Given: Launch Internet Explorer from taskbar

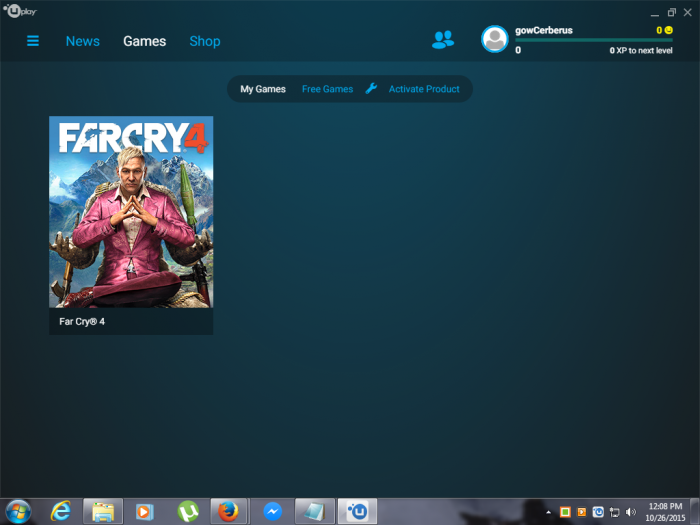Looking at the screenshot, I should click(61, 511).
